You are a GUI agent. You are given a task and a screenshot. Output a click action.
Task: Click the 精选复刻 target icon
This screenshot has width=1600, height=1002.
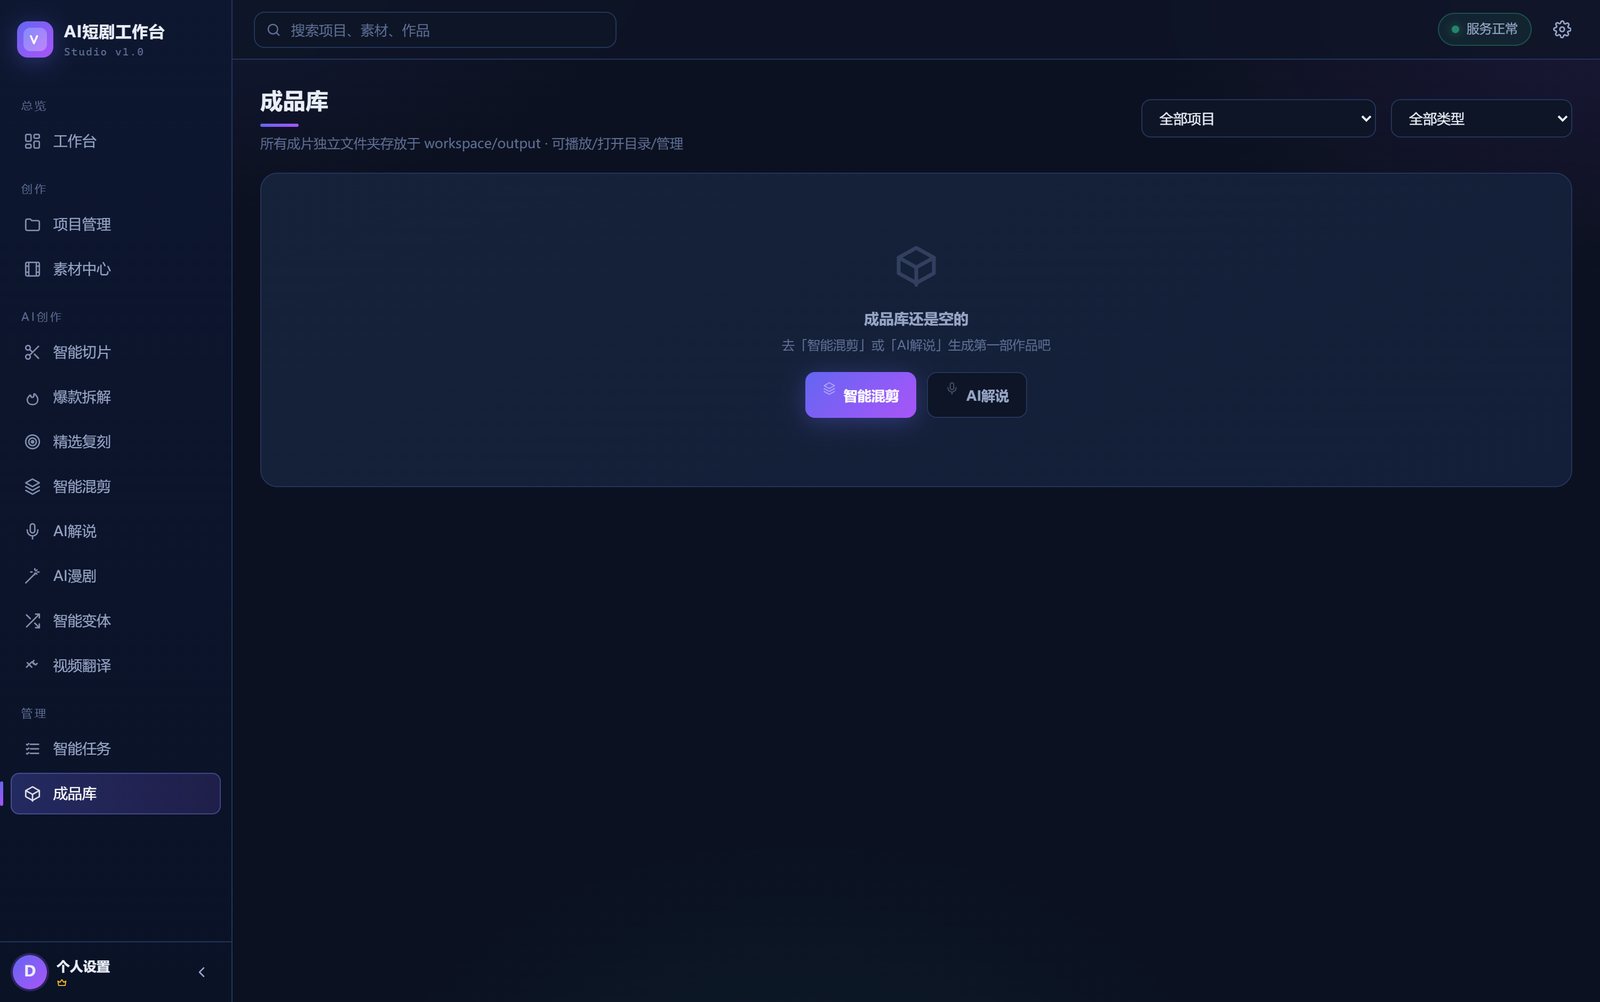tap(32, 442)
